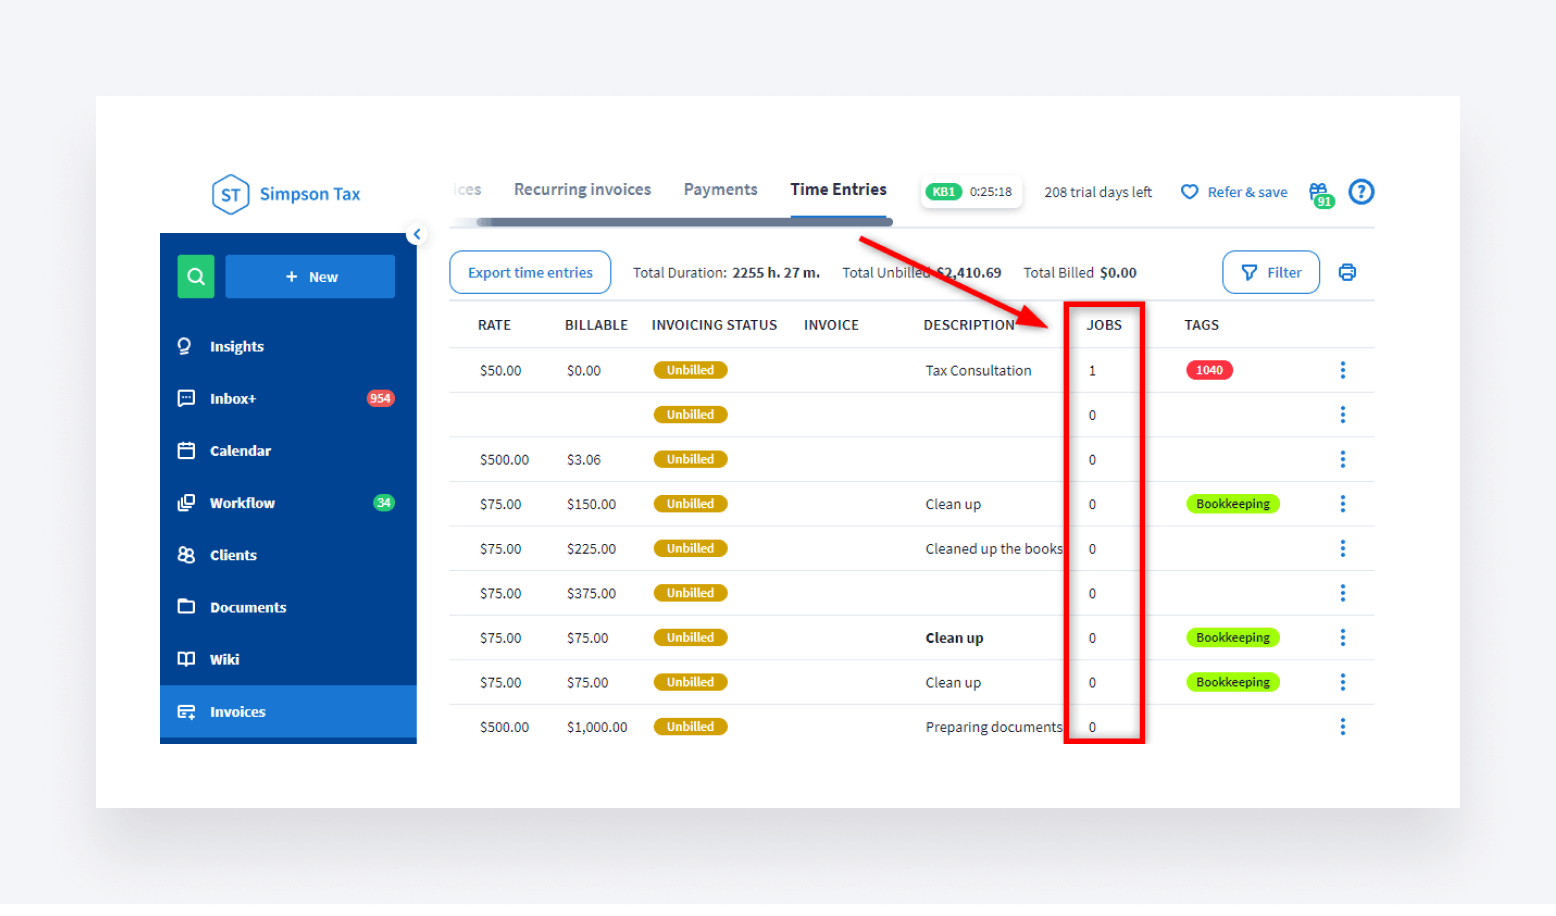Open three-dot menu for Preparing documents row
Screen dimensions: 1556x916
click(x=1342, y=727)
